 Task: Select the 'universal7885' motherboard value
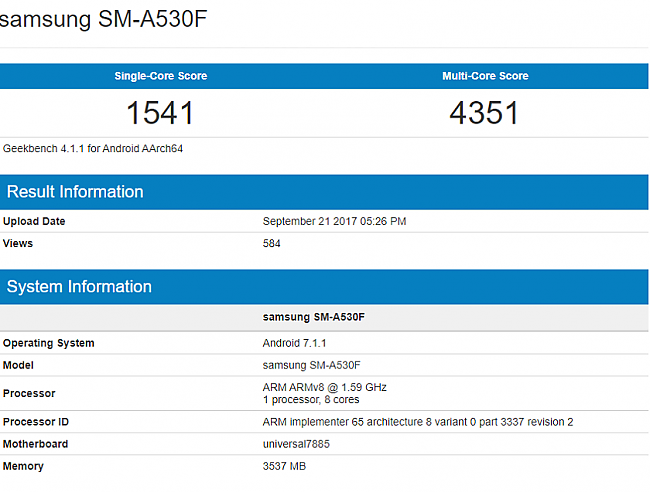pos(296,444)
